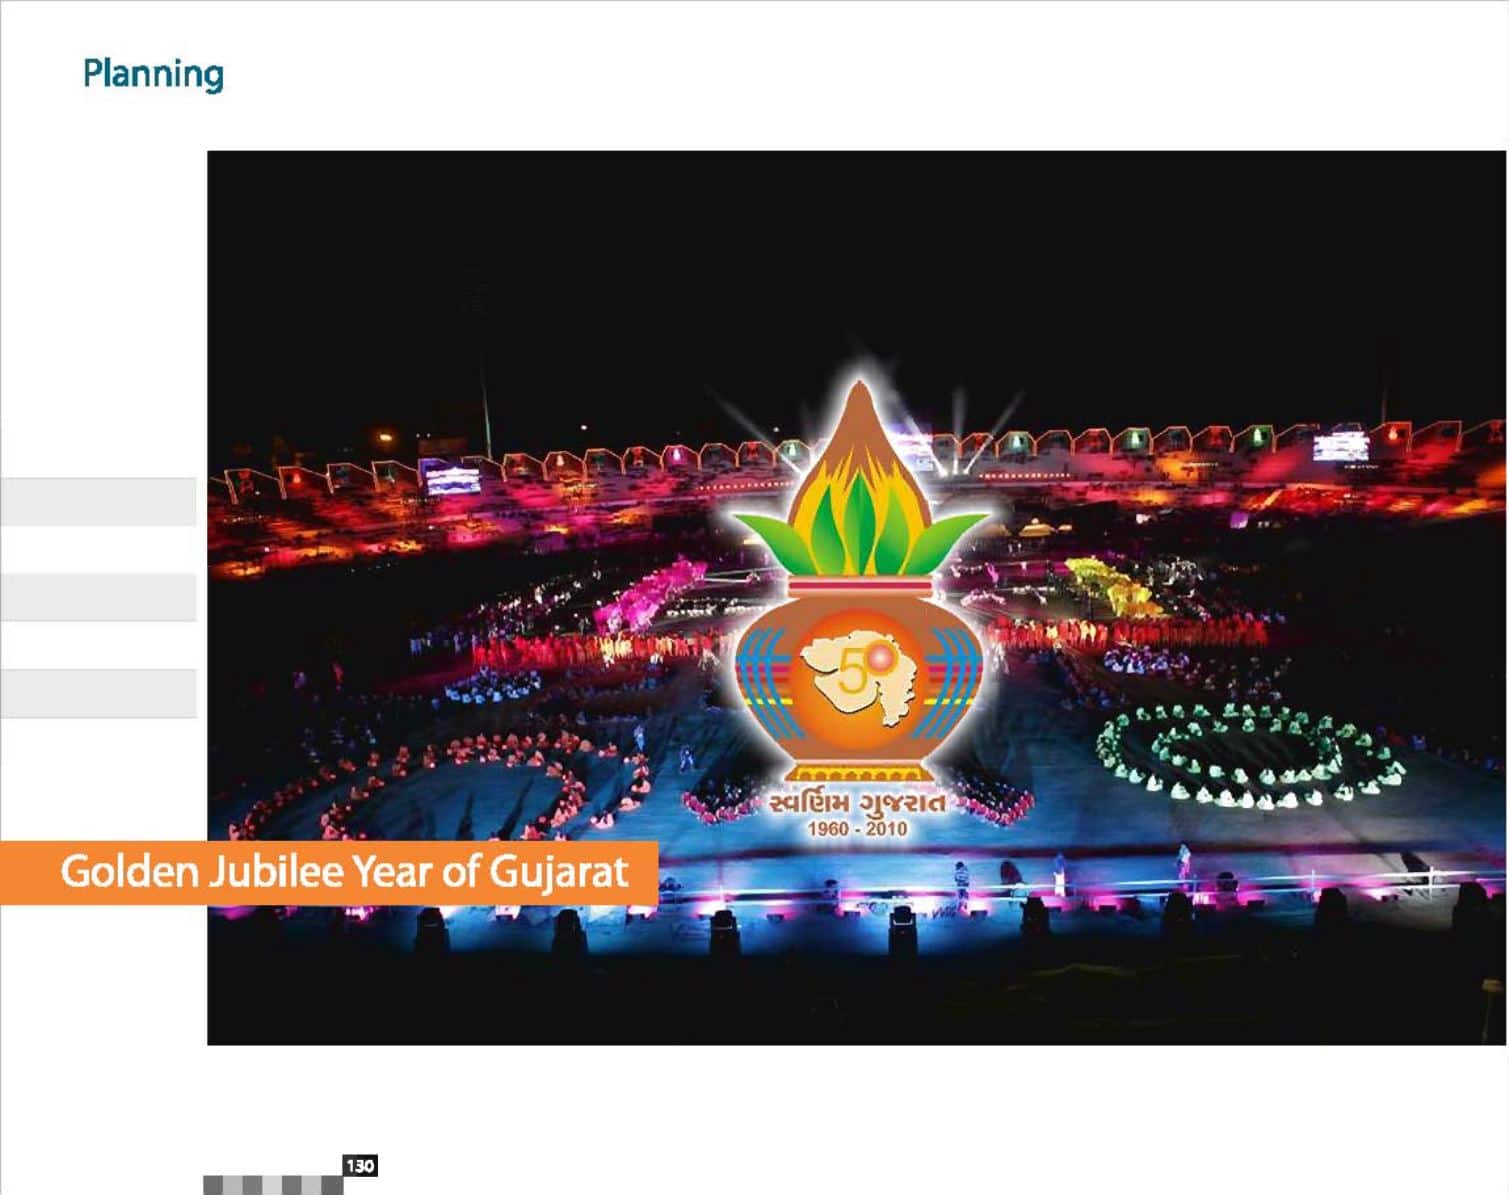
Task: Select the bottom gray sidebar bar
Action: pyautogui.click(x=98, y=693)
